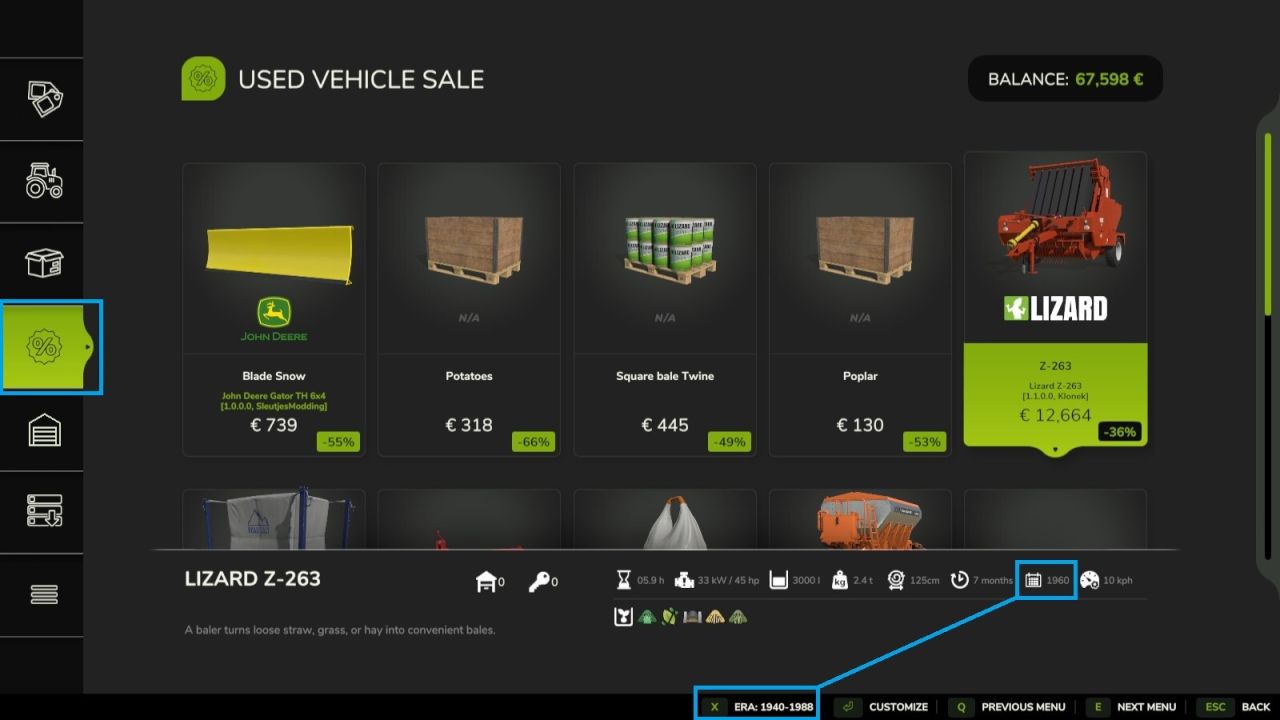Open the brands tag tab in sidebar
The image size is (1280, 720).
tap(44, 99)
